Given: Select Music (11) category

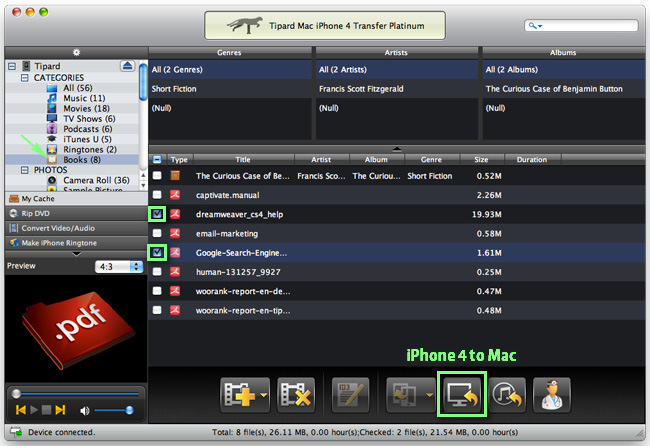Looking at the screenshot, I should [x=84, y=98].
